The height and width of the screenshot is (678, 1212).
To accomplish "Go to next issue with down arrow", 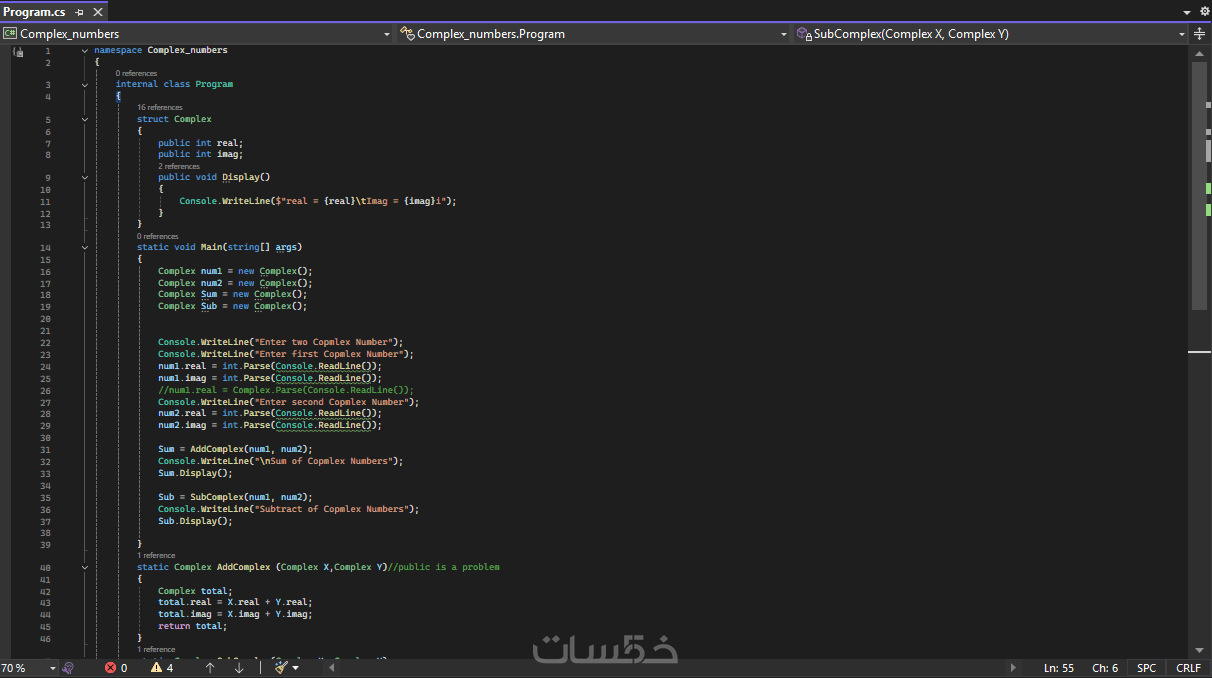I will click(x=239, y=668).
